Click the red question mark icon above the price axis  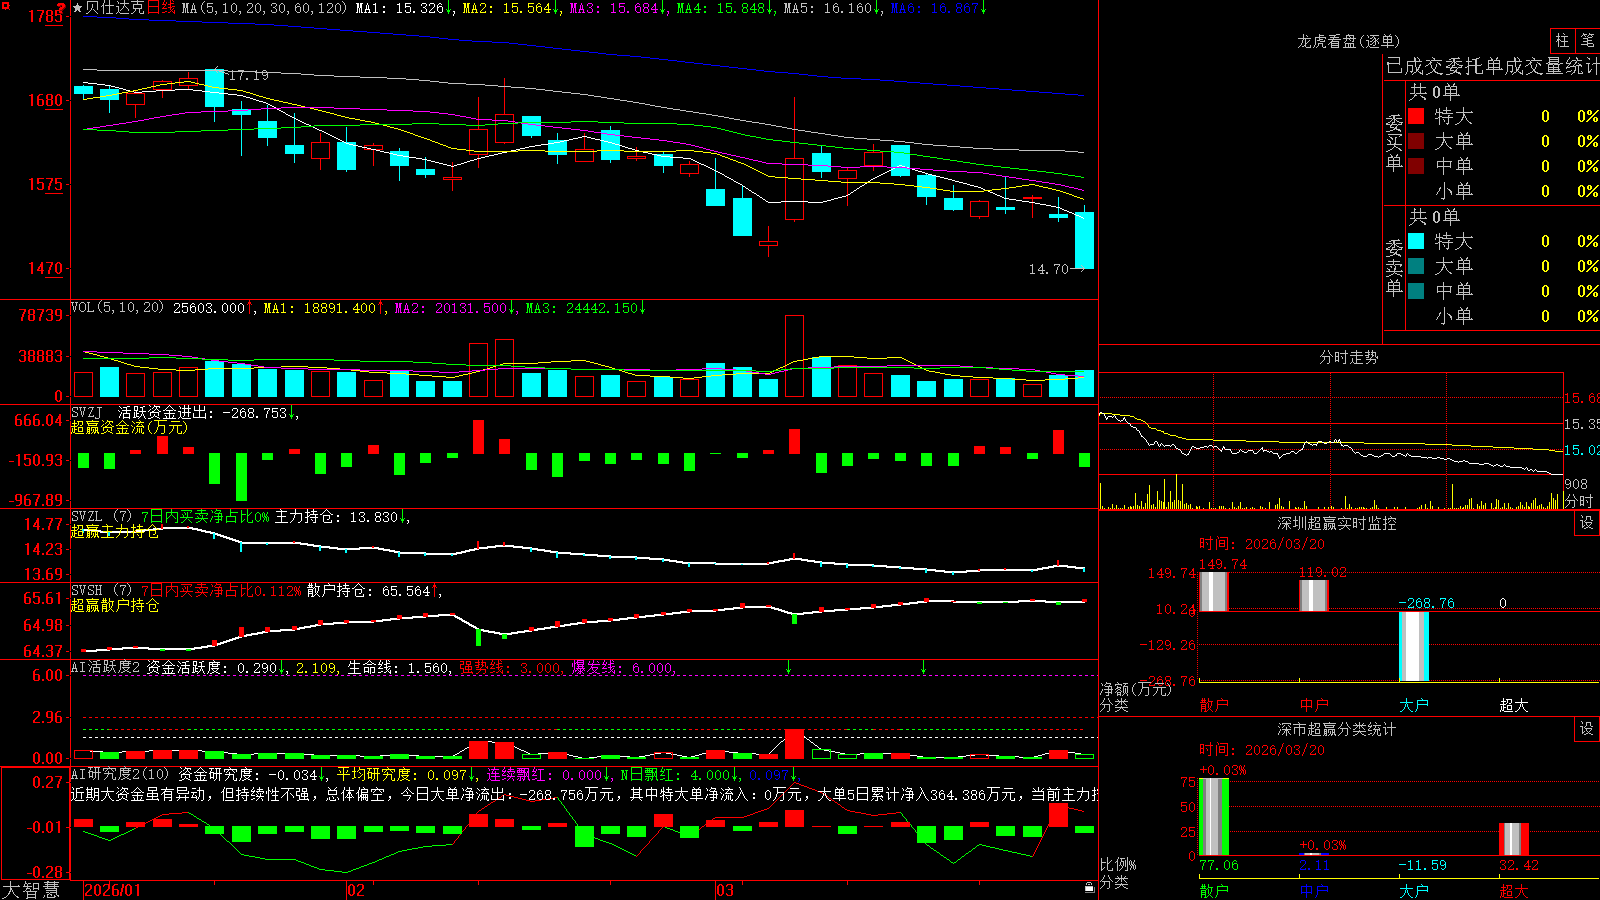point(60,8)
